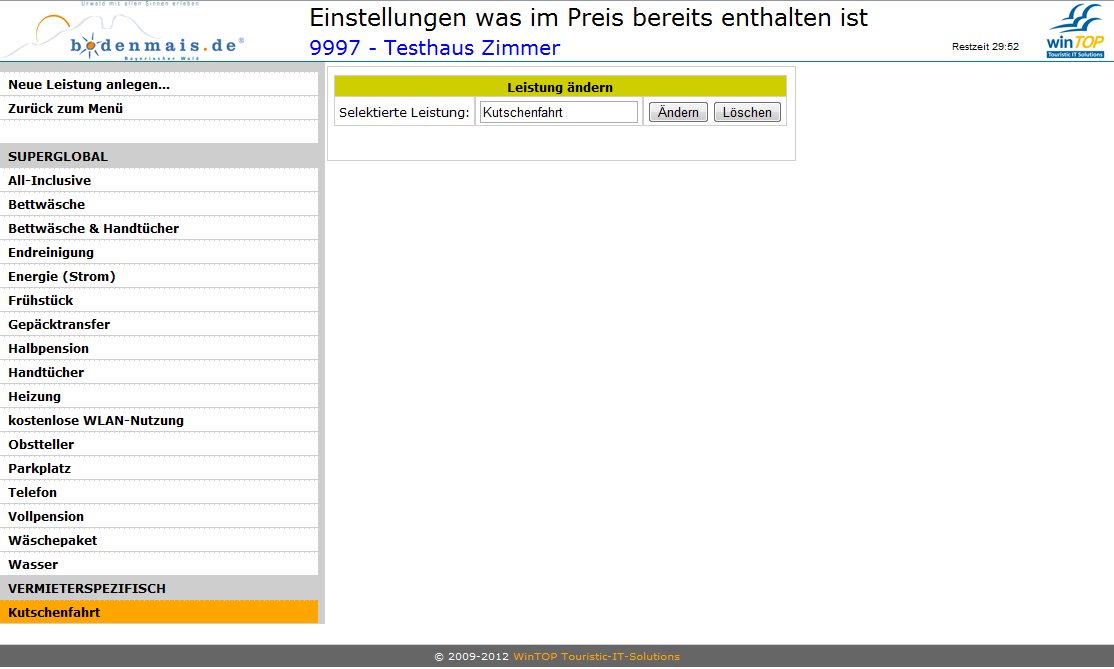Select Energie (Strom) item

[62, 277]
